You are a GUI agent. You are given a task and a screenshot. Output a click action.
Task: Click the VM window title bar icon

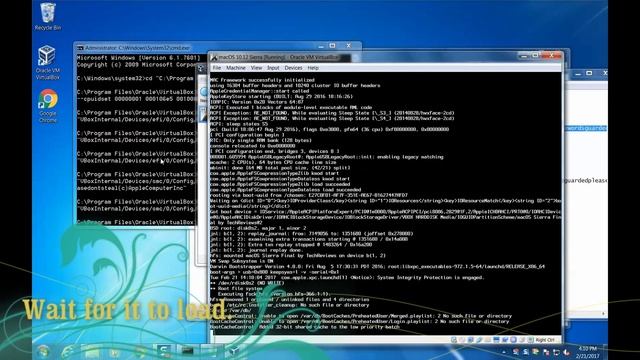214,58
